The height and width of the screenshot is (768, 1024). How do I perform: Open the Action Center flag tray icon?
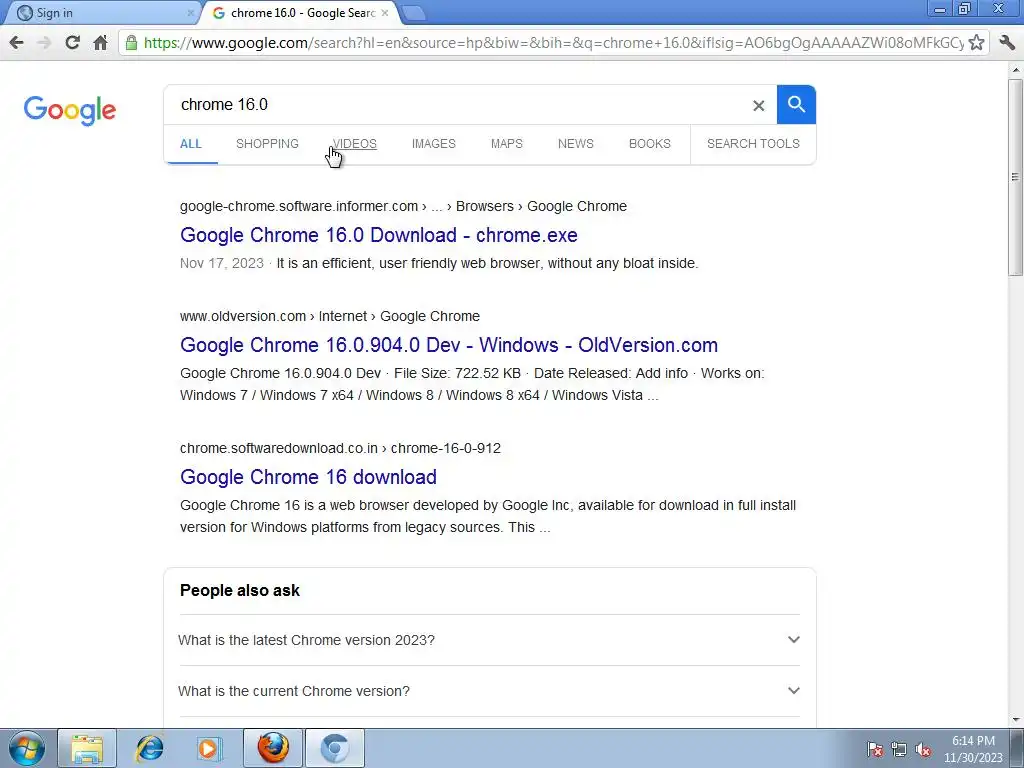point(875,750)
